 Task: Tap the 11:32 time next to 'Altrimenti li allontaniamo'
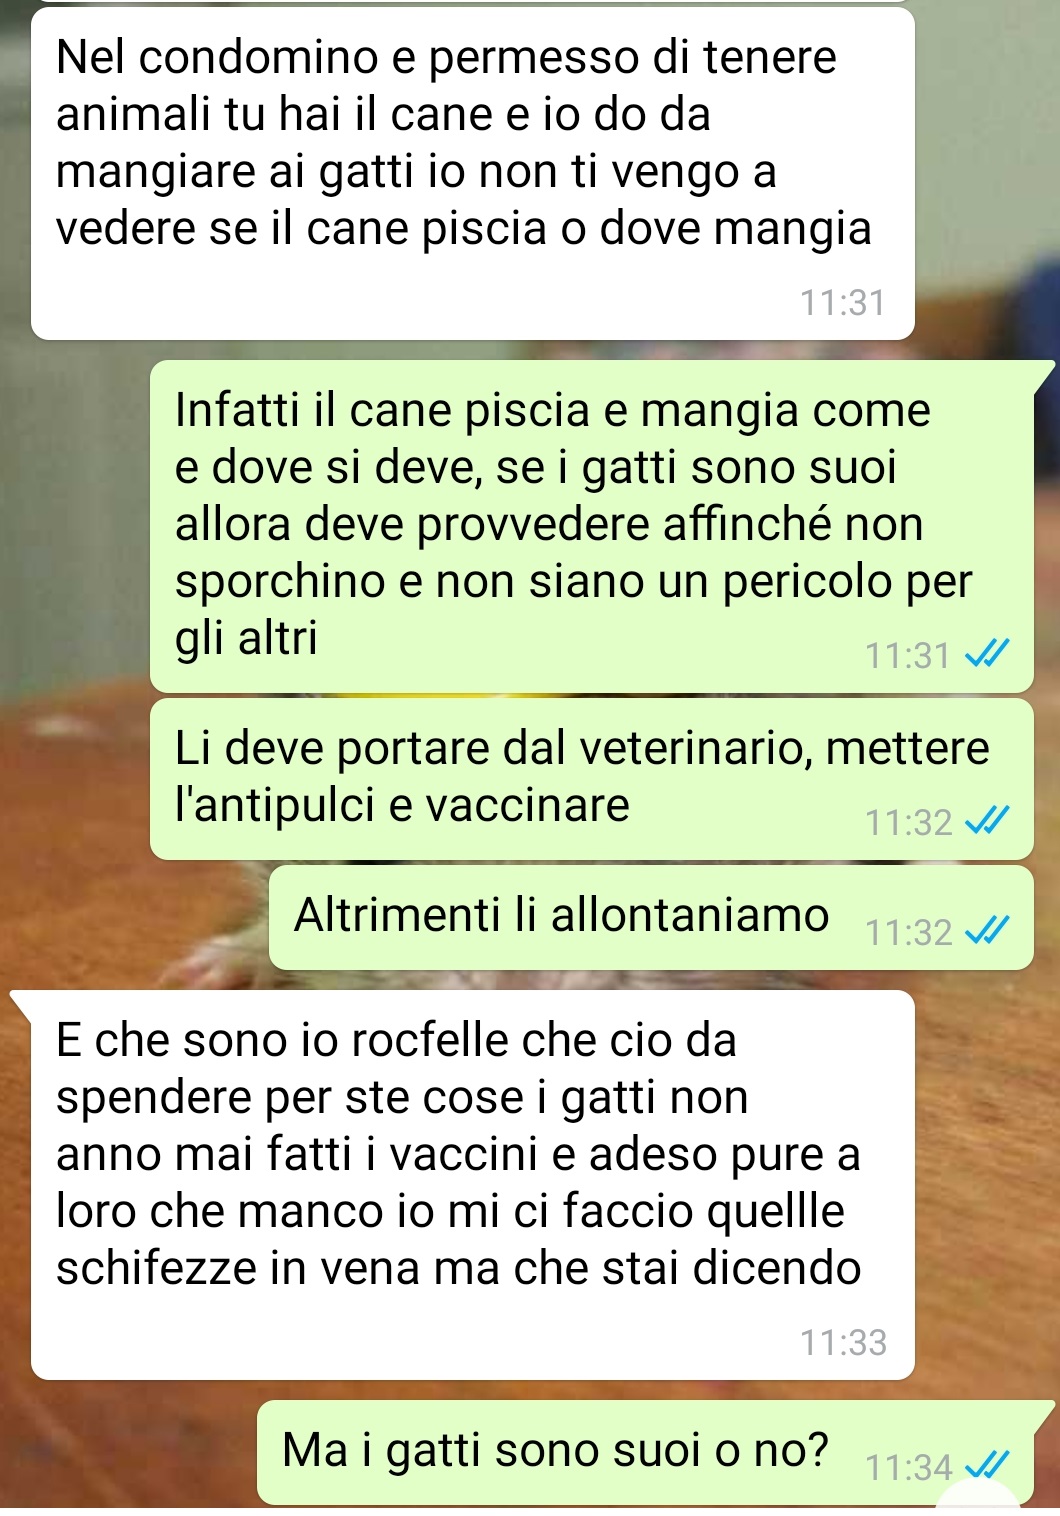pyautogui.click(x=908, y=933)
